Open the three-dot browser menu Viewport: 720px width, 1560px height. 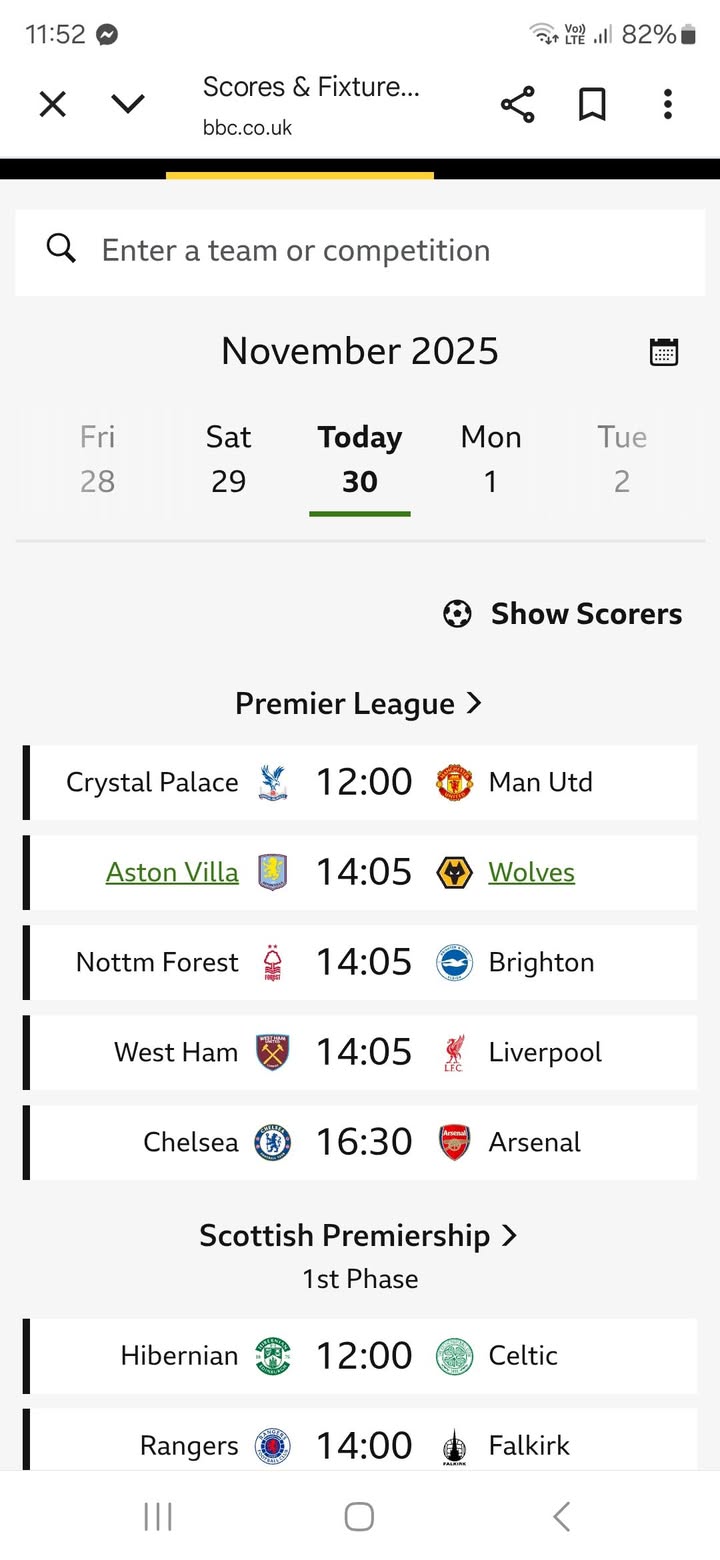pyautogui.click(x=667, y=104)
